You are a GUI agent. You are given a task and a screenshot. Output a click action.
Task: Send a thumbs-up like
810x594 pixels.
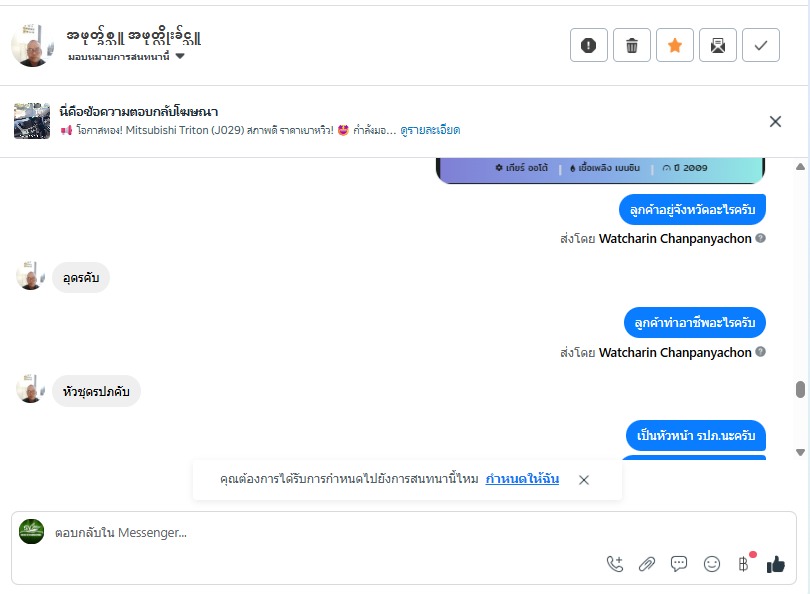[776, 564]
